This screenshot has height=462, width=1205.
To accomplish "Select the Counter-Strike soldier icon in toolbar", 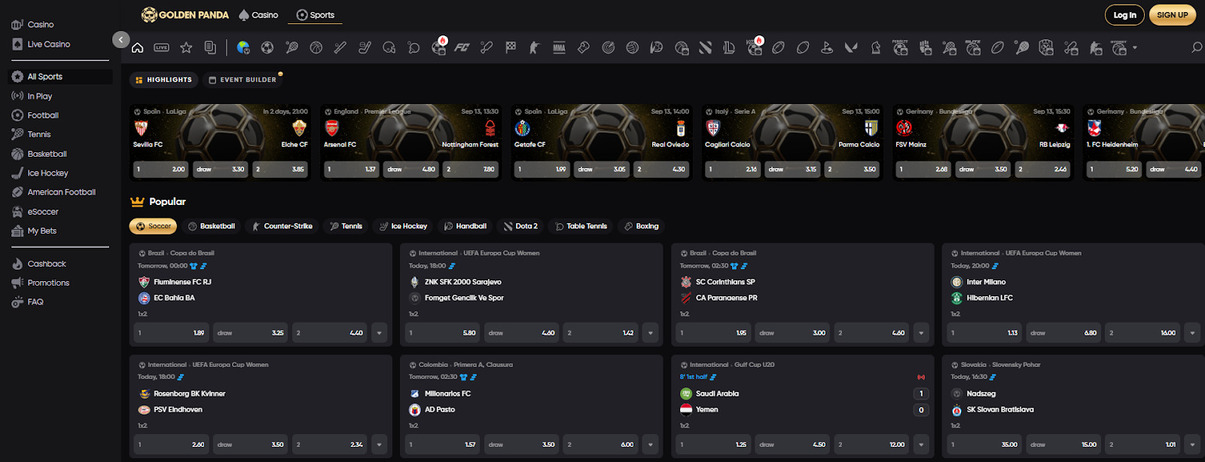I will [534, 47].
